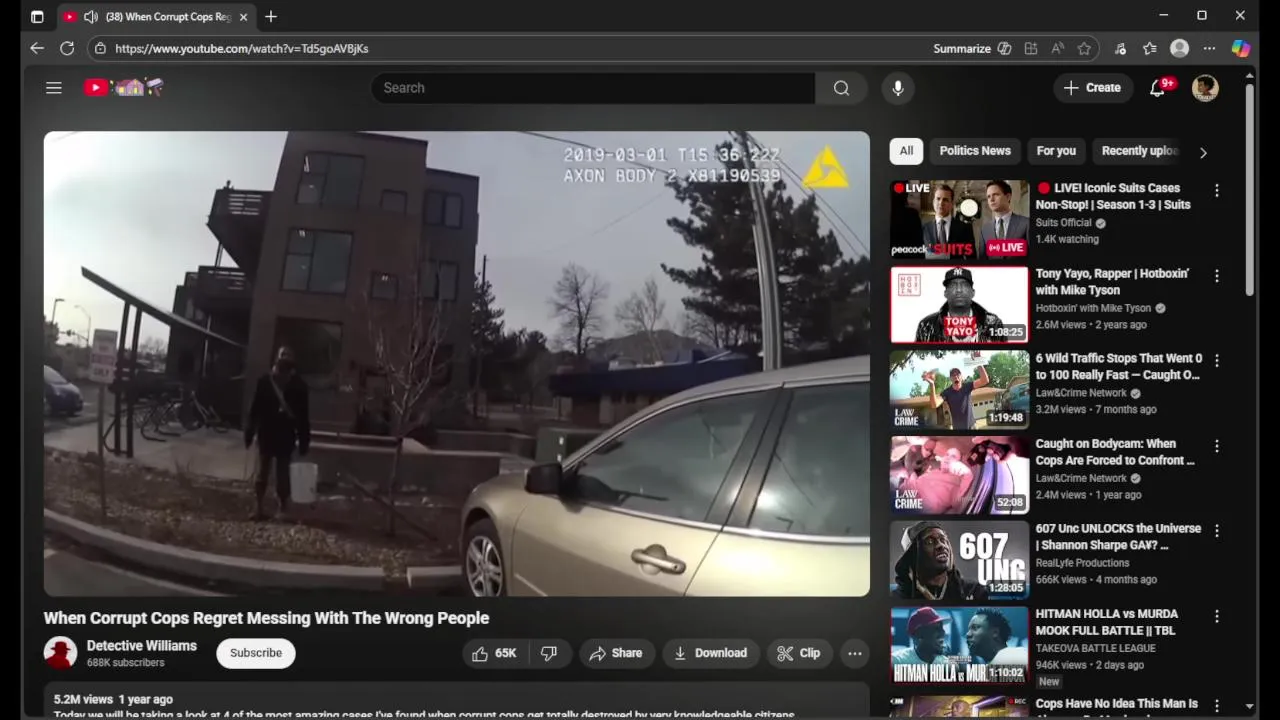The image size is (1280, 720).
Task: Create a clip of the video
Action: click(799, 653)
